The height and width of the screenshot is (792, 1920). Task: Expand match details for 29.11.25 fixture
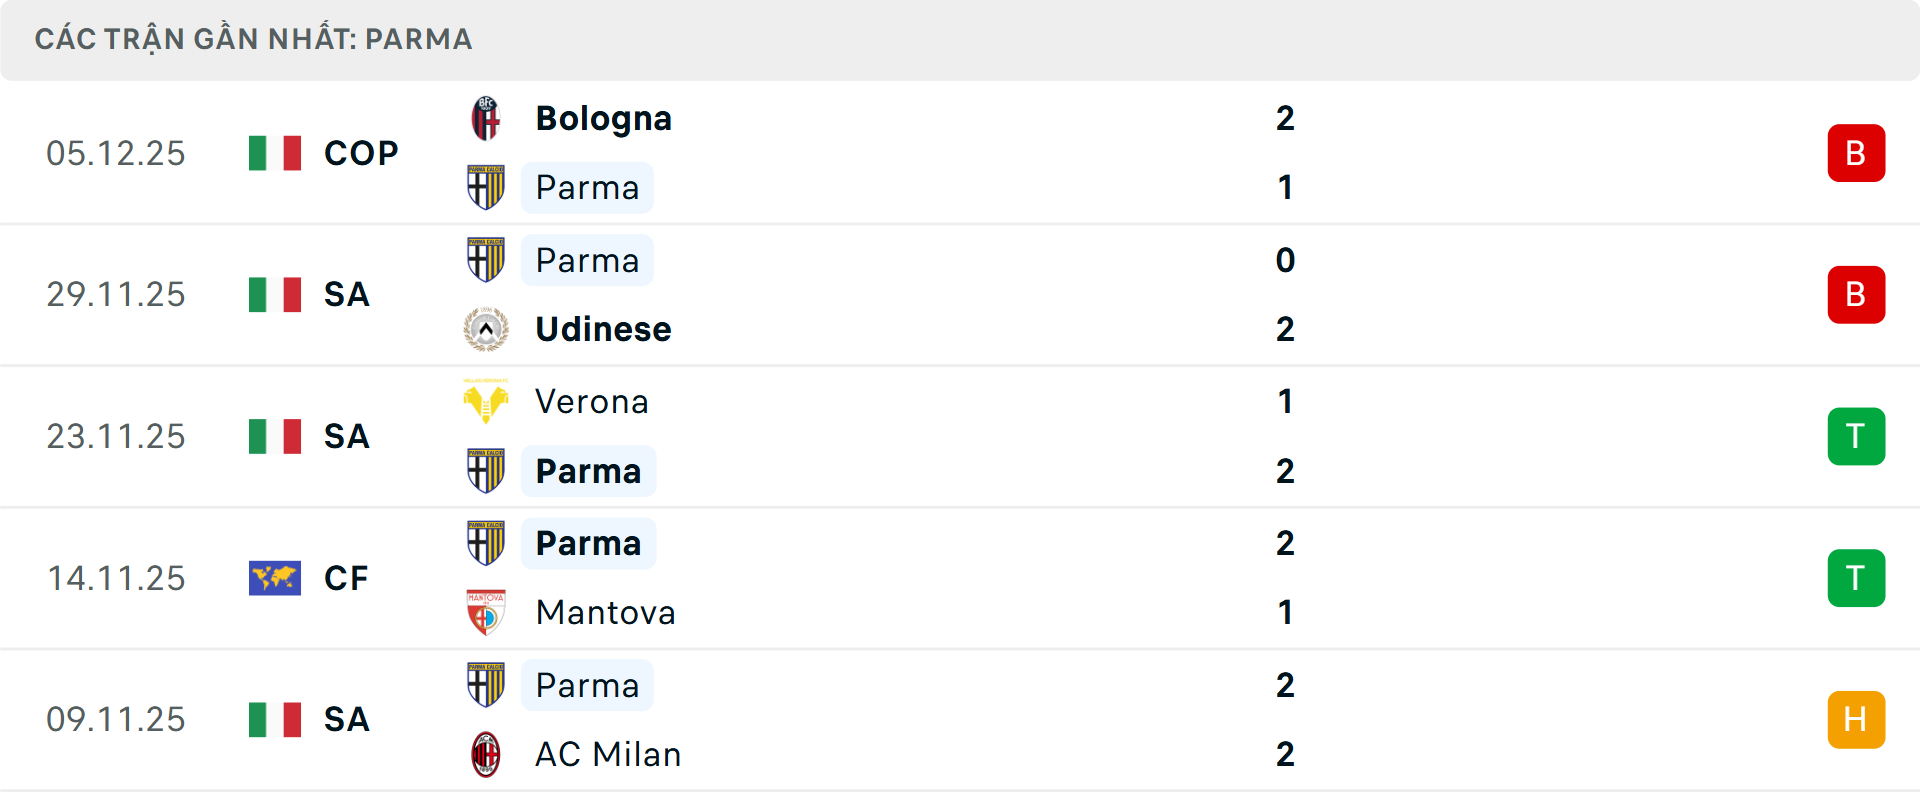(x=960, y=294)
